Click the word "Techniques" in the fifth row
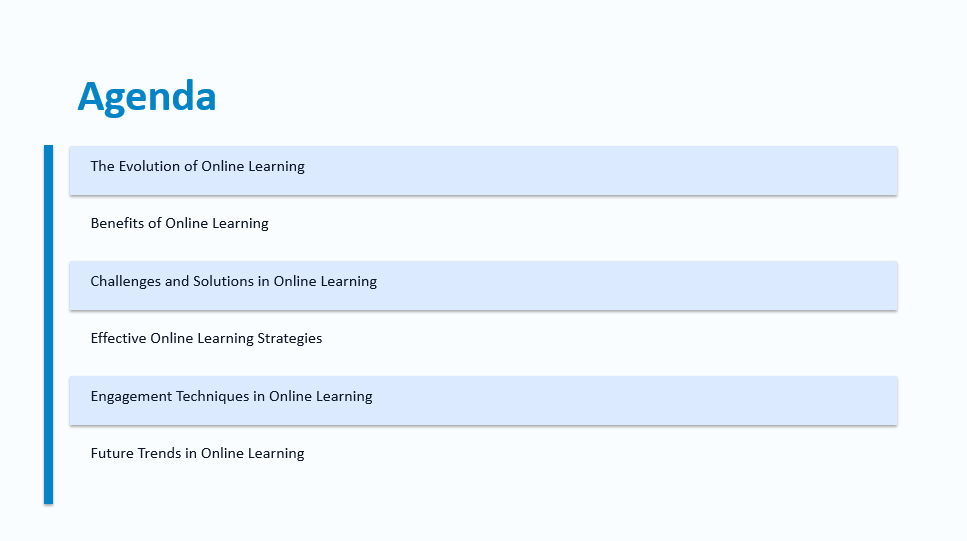The image size is (967, 541). click(x=212, y=397)
